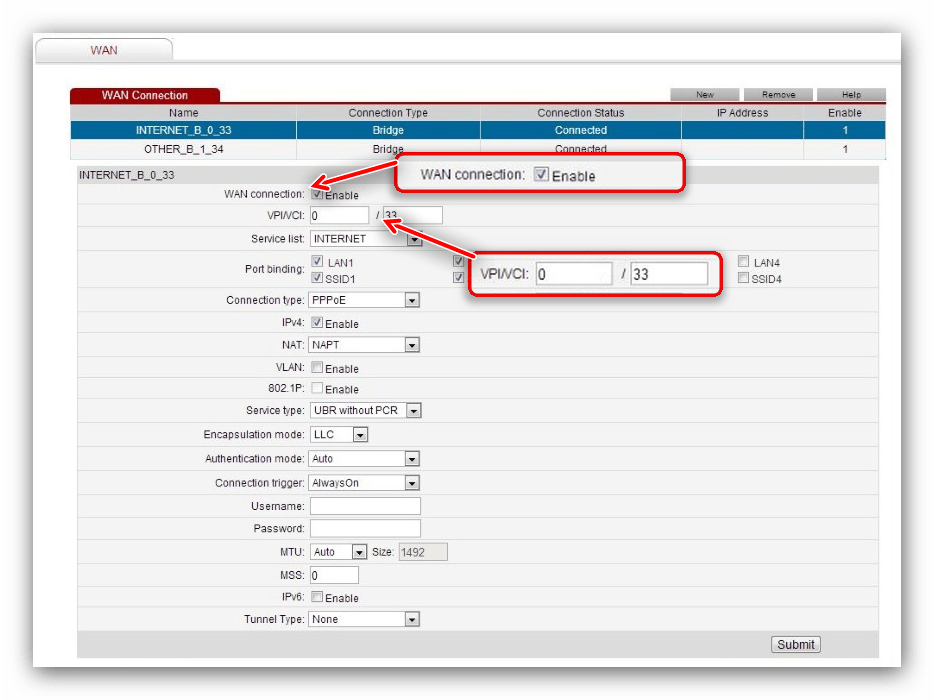Click the Connection Type column header
Viewport: 934px width, 700px height.
coord(388,113)
